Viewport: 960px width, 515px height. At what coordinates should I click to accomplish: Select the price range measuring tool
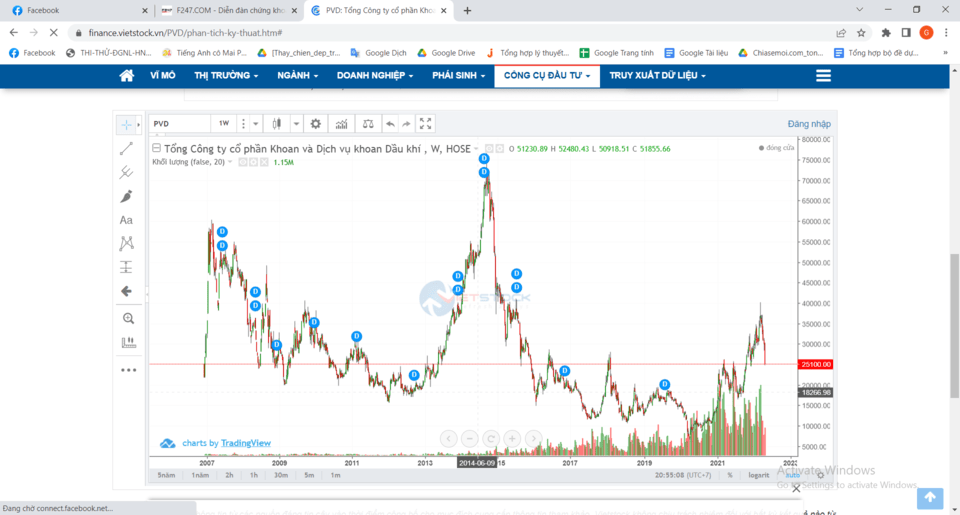pyautogui.click(x=126, y=267)
